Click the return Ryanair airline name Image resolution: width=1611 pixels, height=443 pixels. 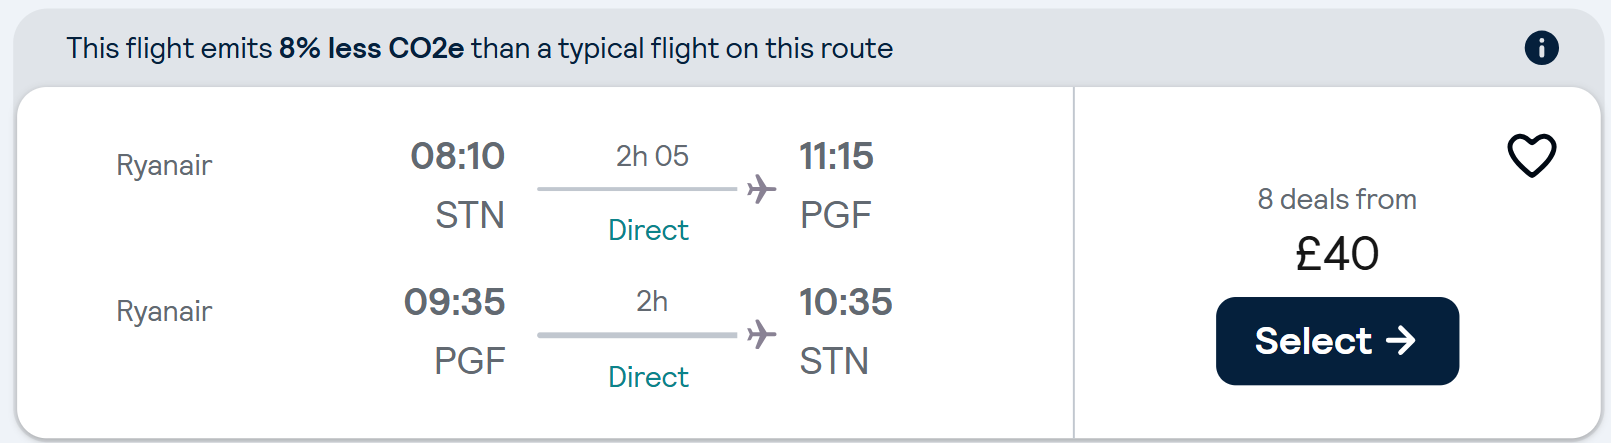click(x=164, y=311)
